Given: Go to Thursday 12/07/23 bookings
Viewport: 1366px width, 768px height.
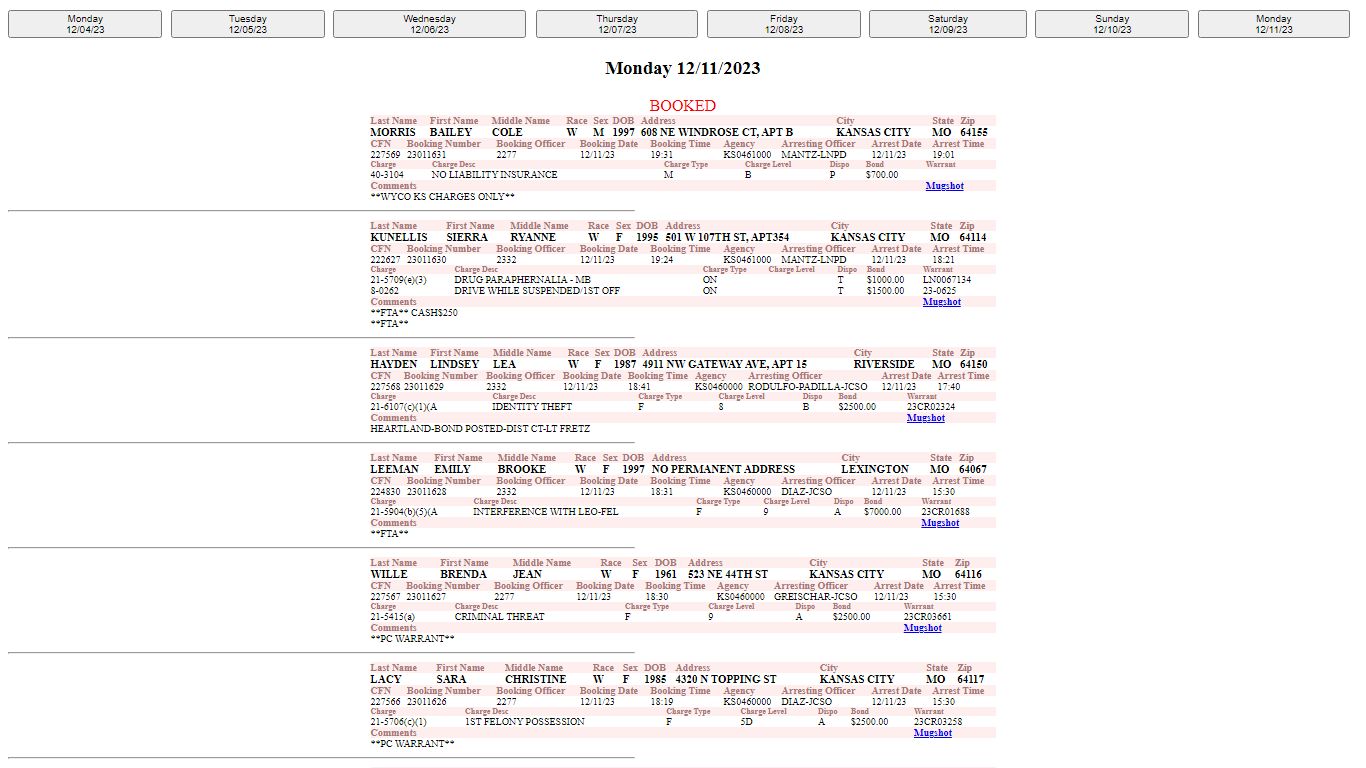Looking at the screenshot, I should [617, 24].
